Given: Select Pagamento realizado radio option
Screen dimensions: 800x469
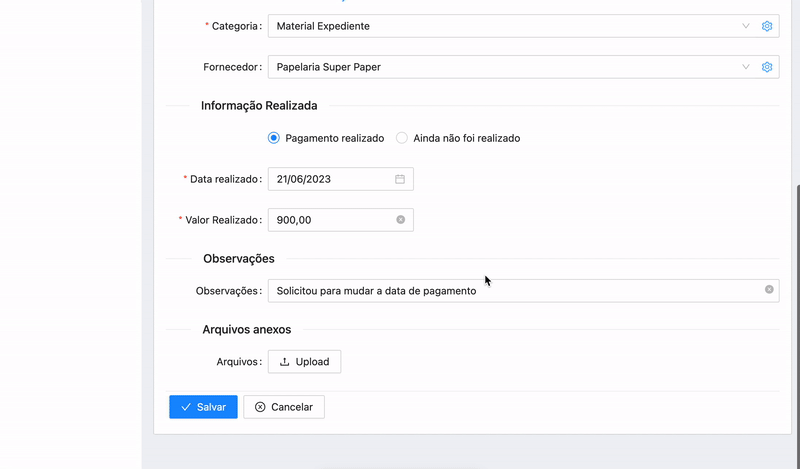Looking at the screenshot, I should tap(274, 138).
